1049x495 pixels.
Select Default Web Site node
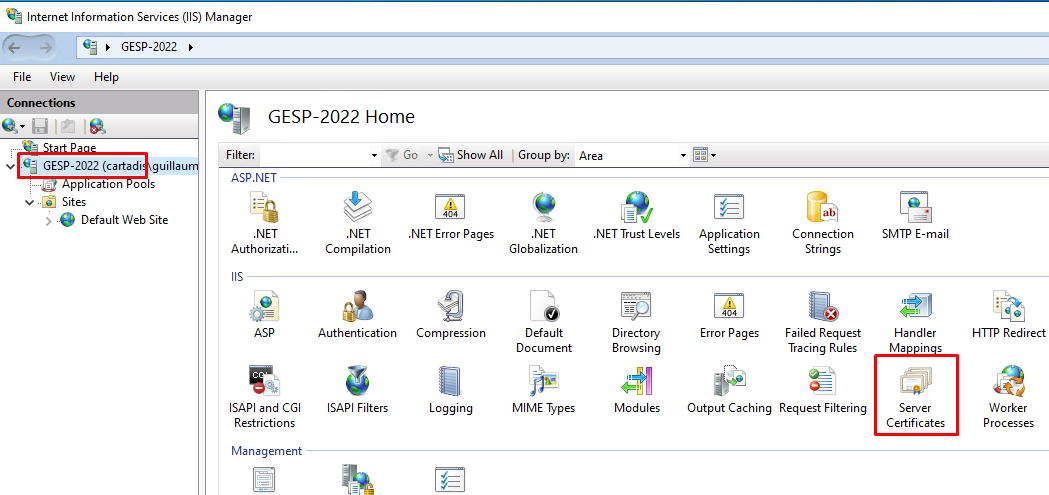(124, 219)
